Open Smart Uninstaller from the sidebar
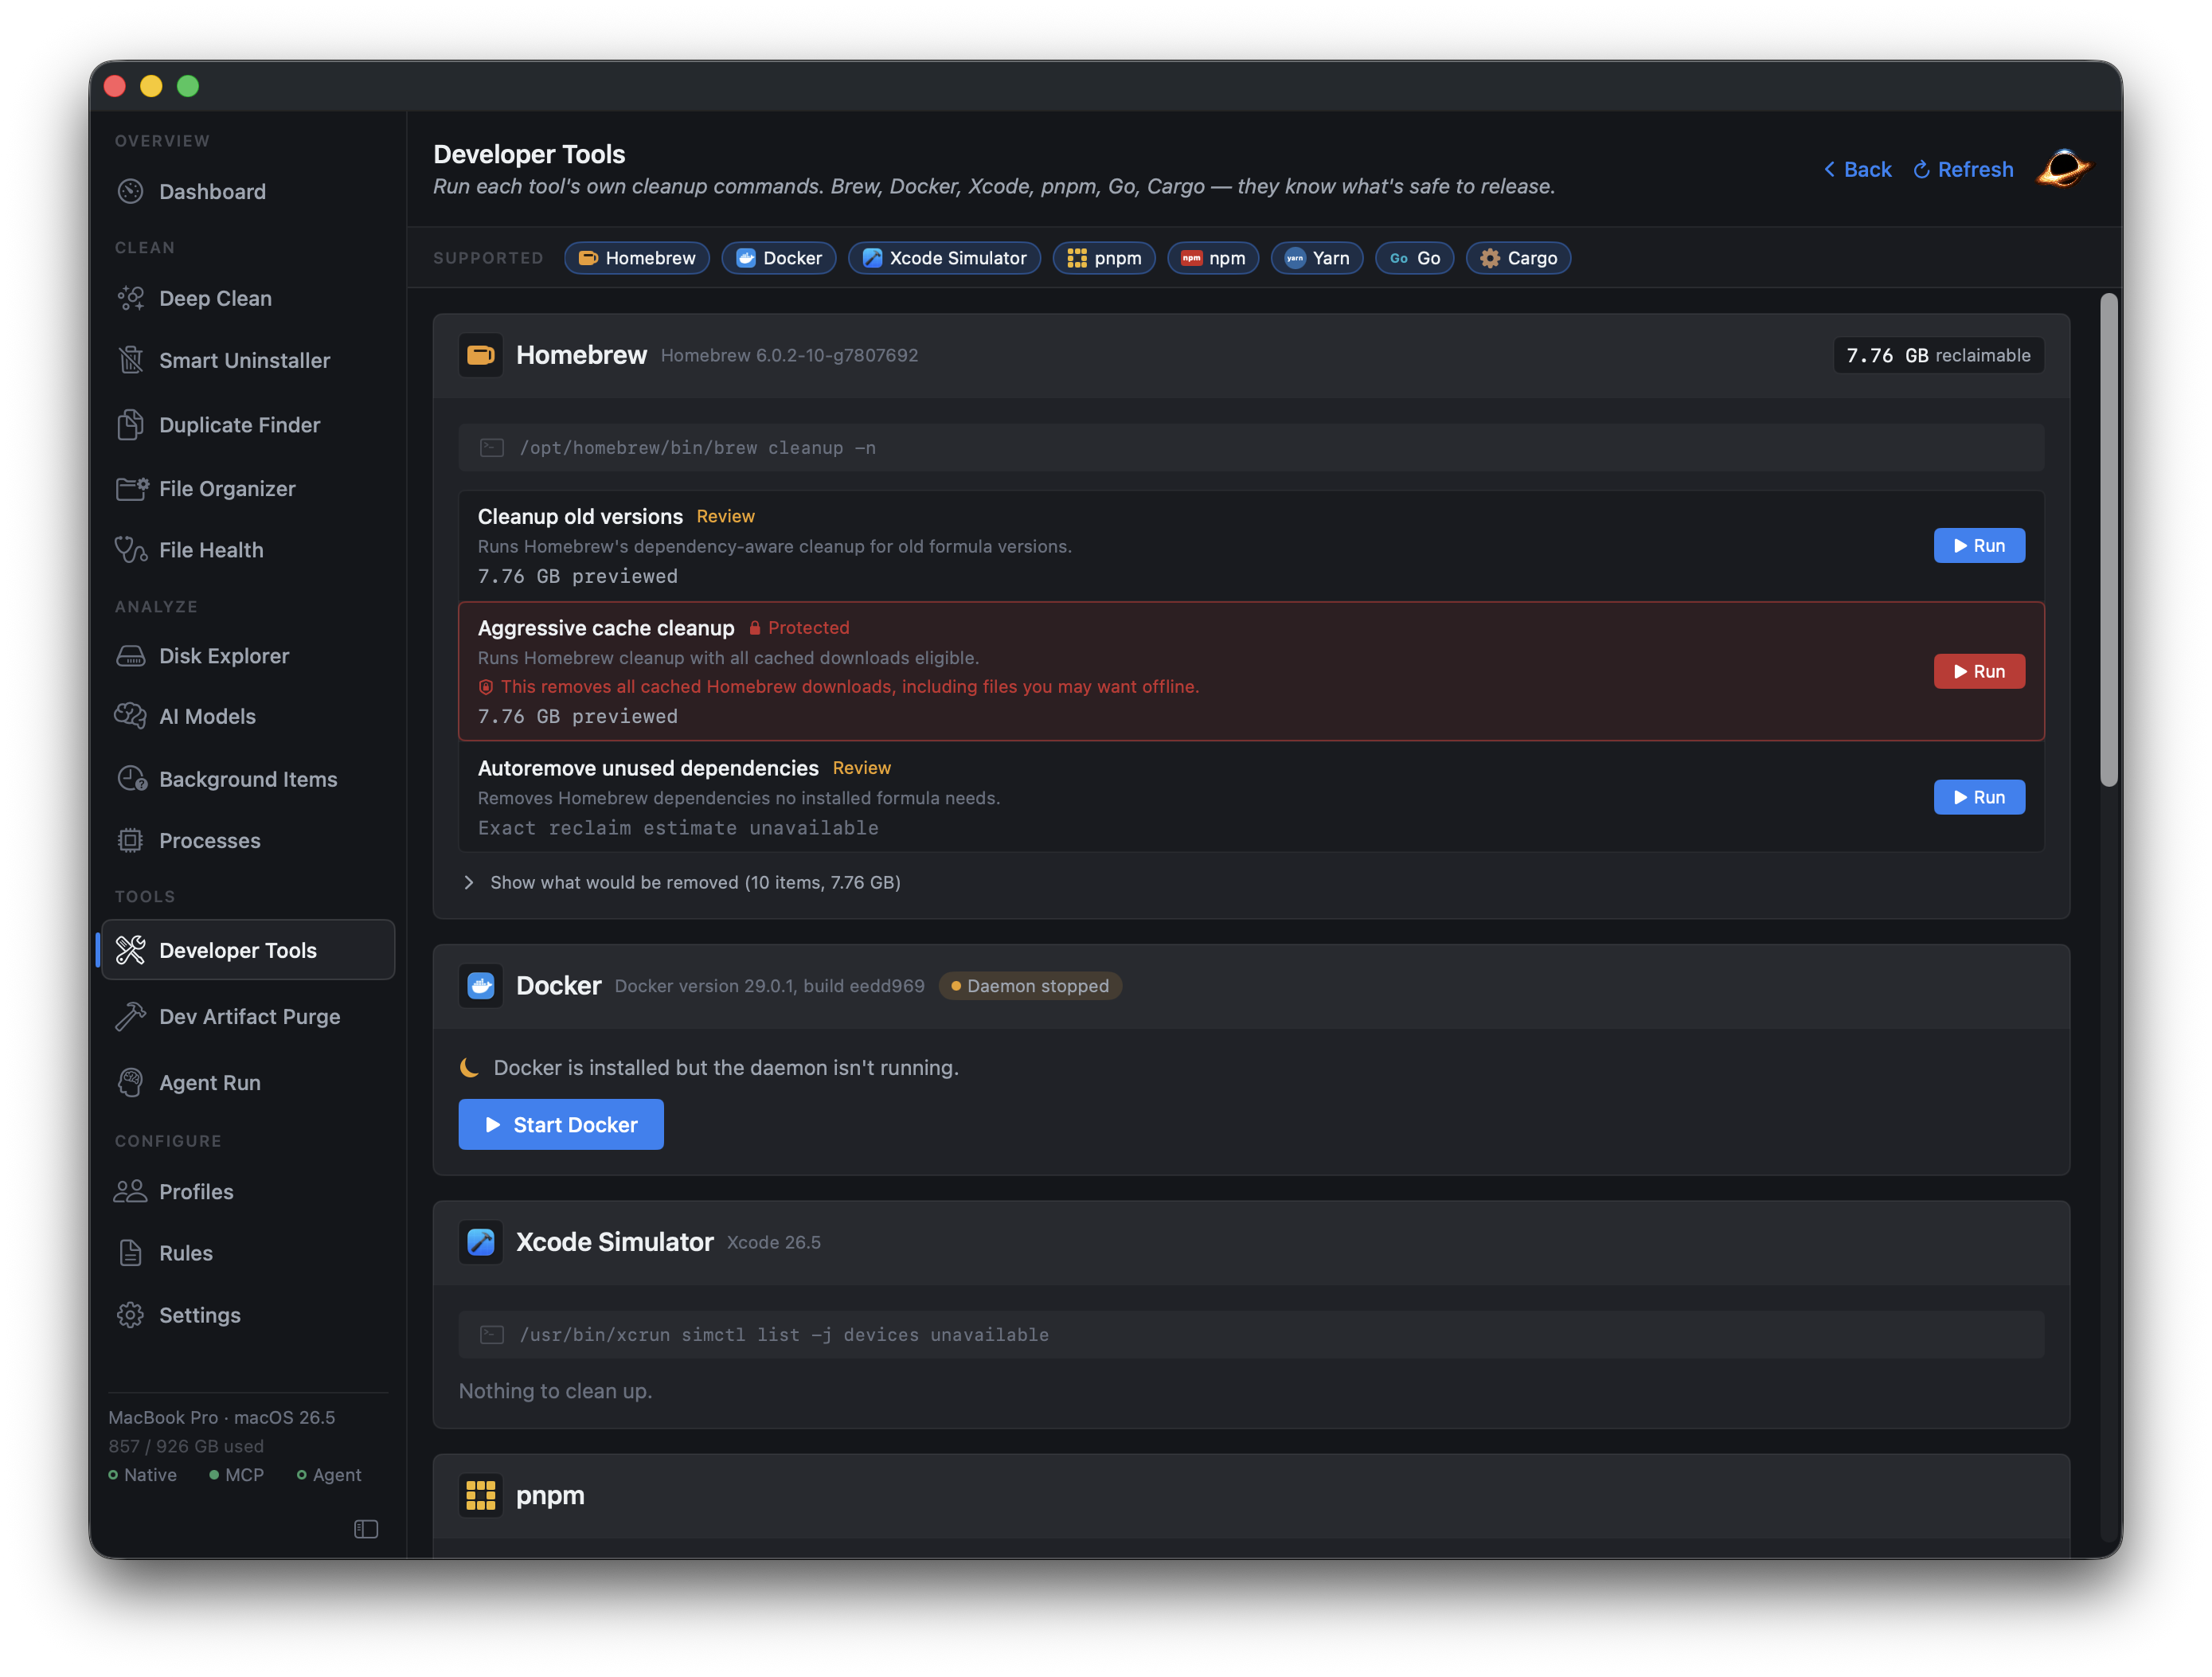The width and height of the screenshot is (2212, 1677). pos(247,360)
